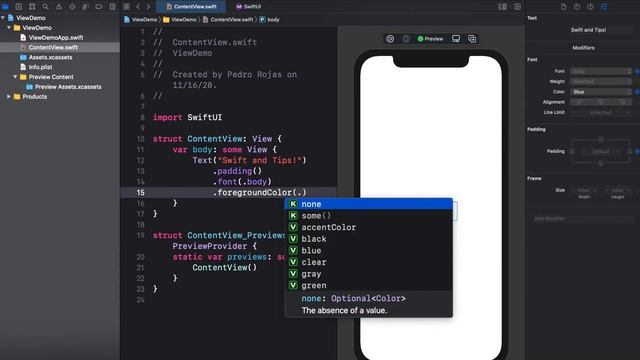Click ViewDemo folder in the breadcrumb
This screenshot has width=640, height=360.
click(180, 20)
